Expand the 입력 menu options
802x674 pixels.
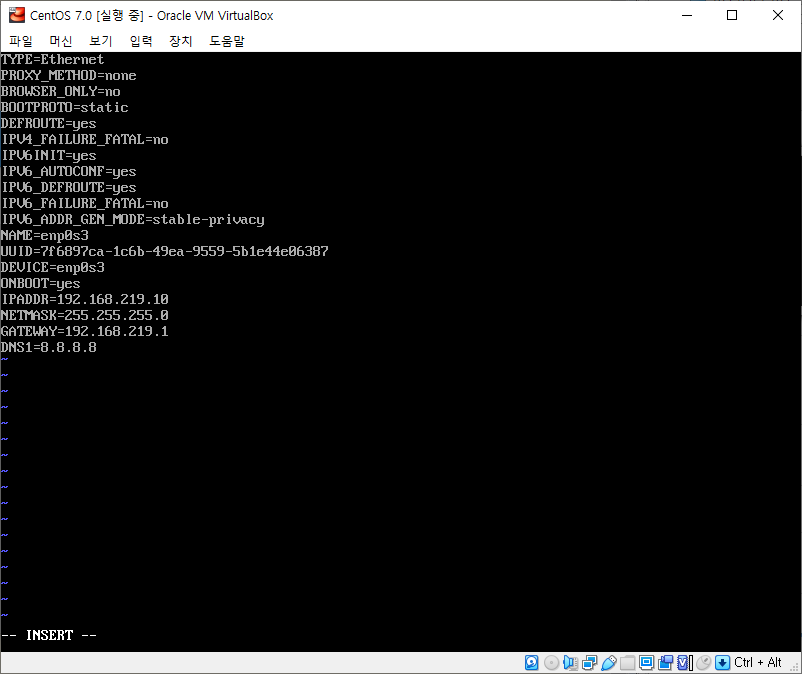139,41
